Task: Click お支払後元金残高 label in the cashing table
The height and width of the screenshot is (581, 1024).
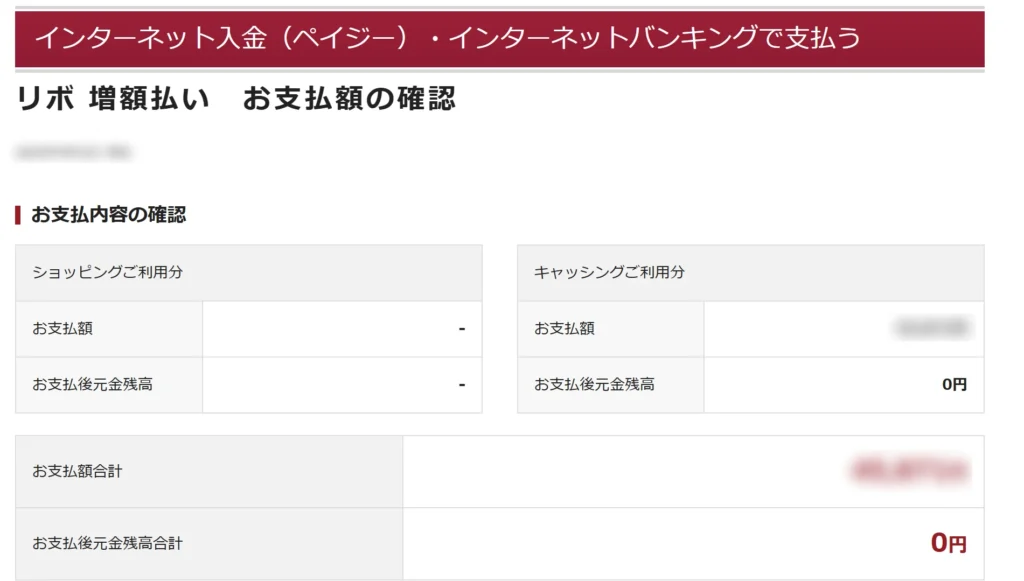Action: coord(594,384)
